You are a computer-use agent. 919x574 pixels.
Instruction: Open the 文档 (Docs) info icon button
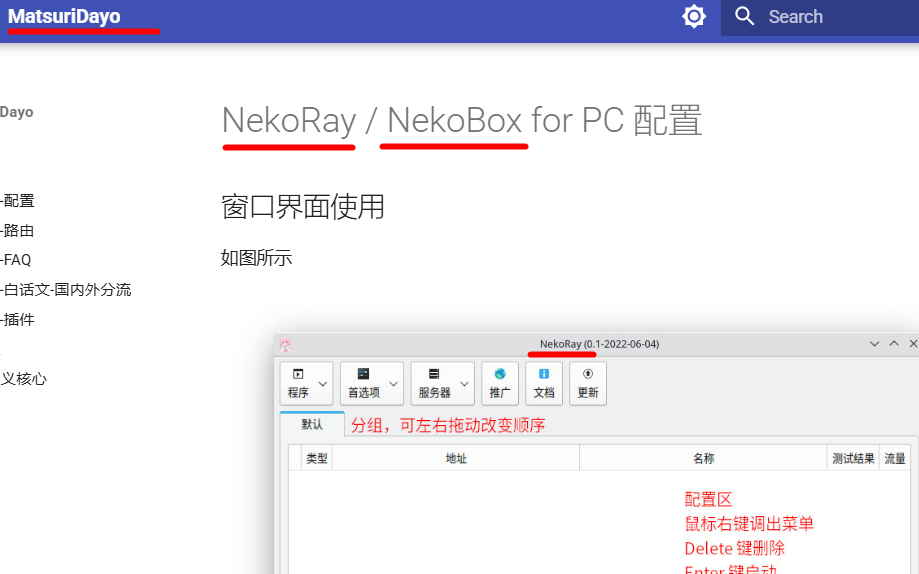click(x=544, y=383)
